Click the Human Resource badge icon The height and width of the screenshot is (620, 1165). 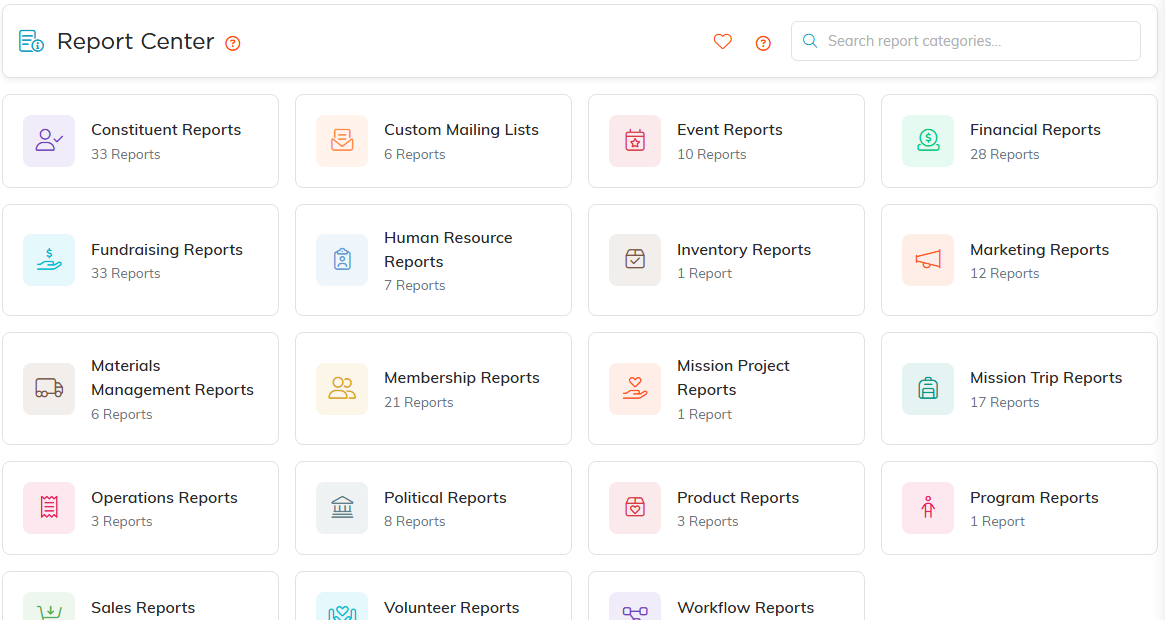(342, 260)
